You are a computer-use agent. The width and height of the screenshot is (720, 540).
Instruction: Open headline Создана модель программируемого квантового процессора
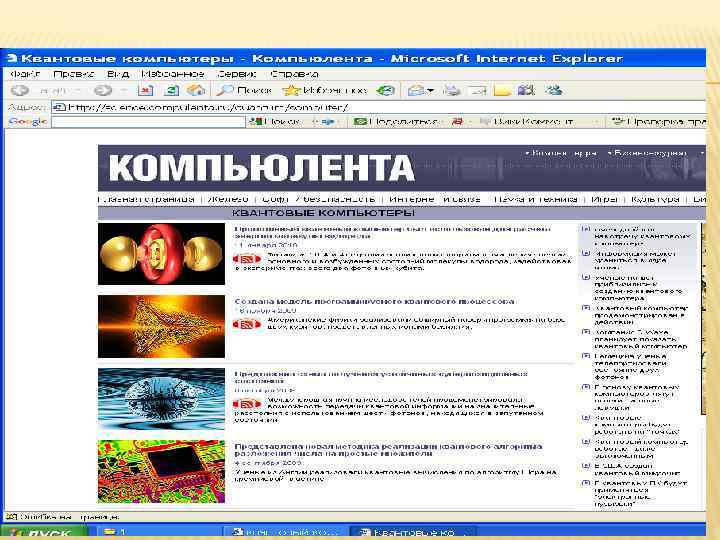[x=375, y=302]
